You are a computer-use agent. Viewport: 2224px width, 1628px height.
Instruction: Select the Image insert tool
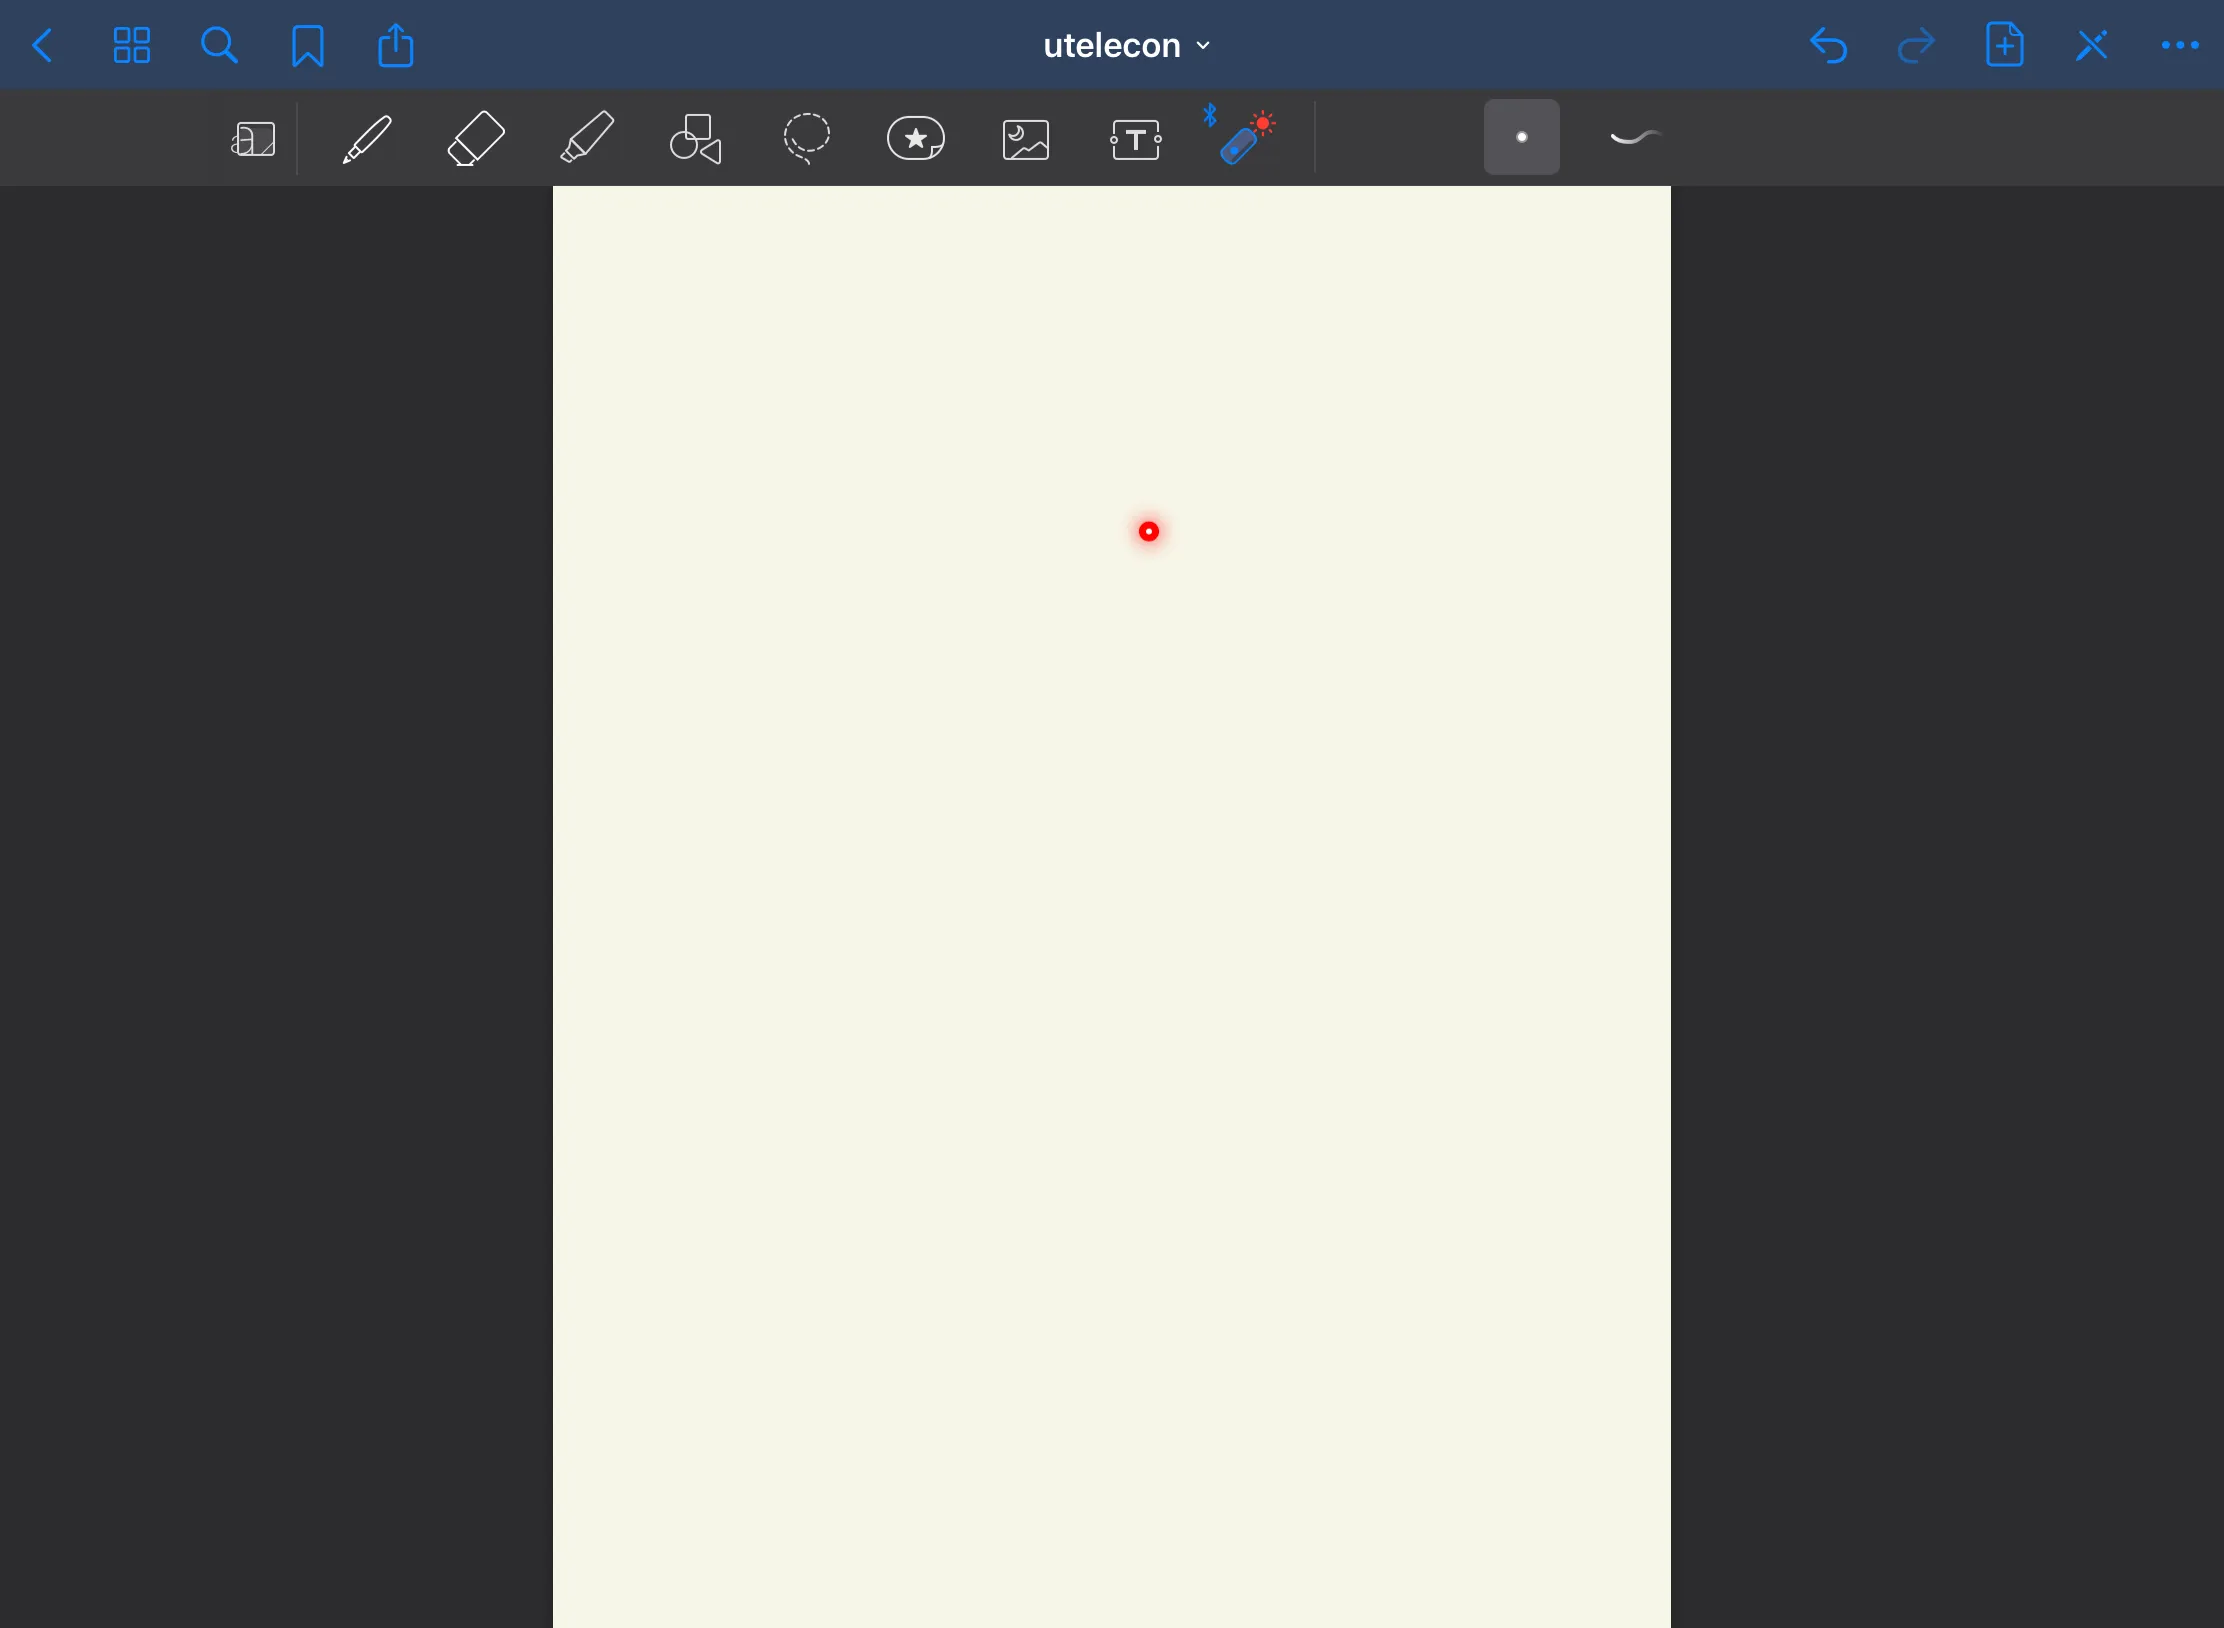pyautogui.click(x=1026, y=140)
